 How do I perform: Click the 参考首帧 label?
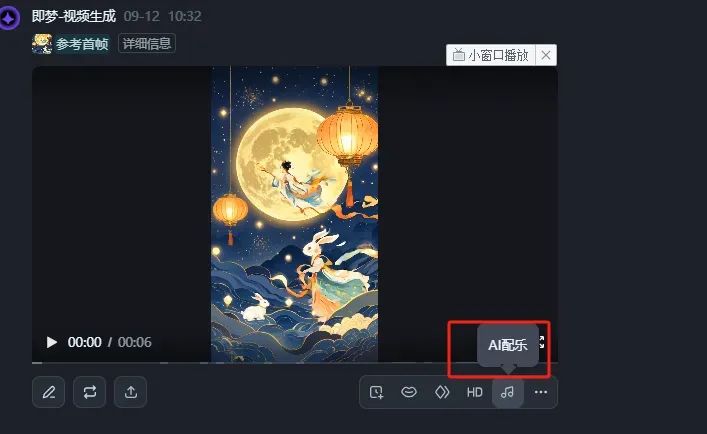point(82,44)
